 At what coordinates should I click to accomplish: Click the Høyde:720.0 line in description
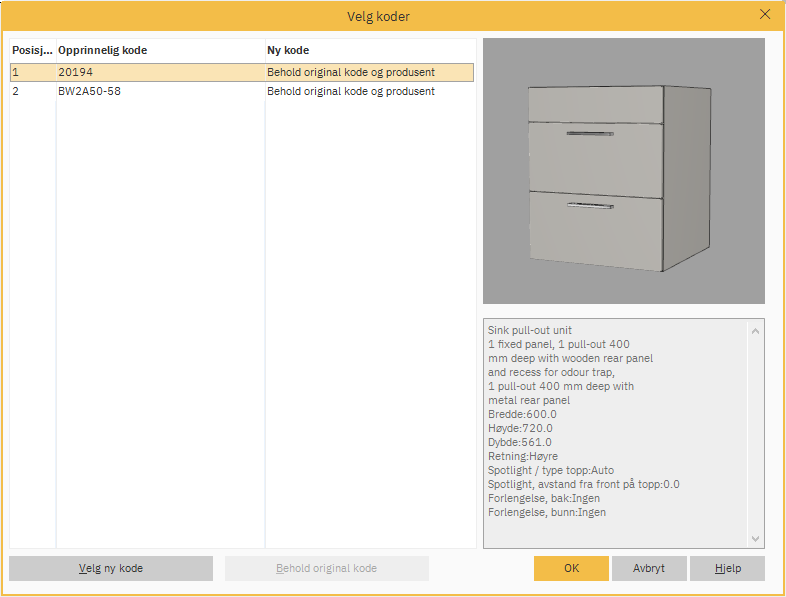point(520,428)
